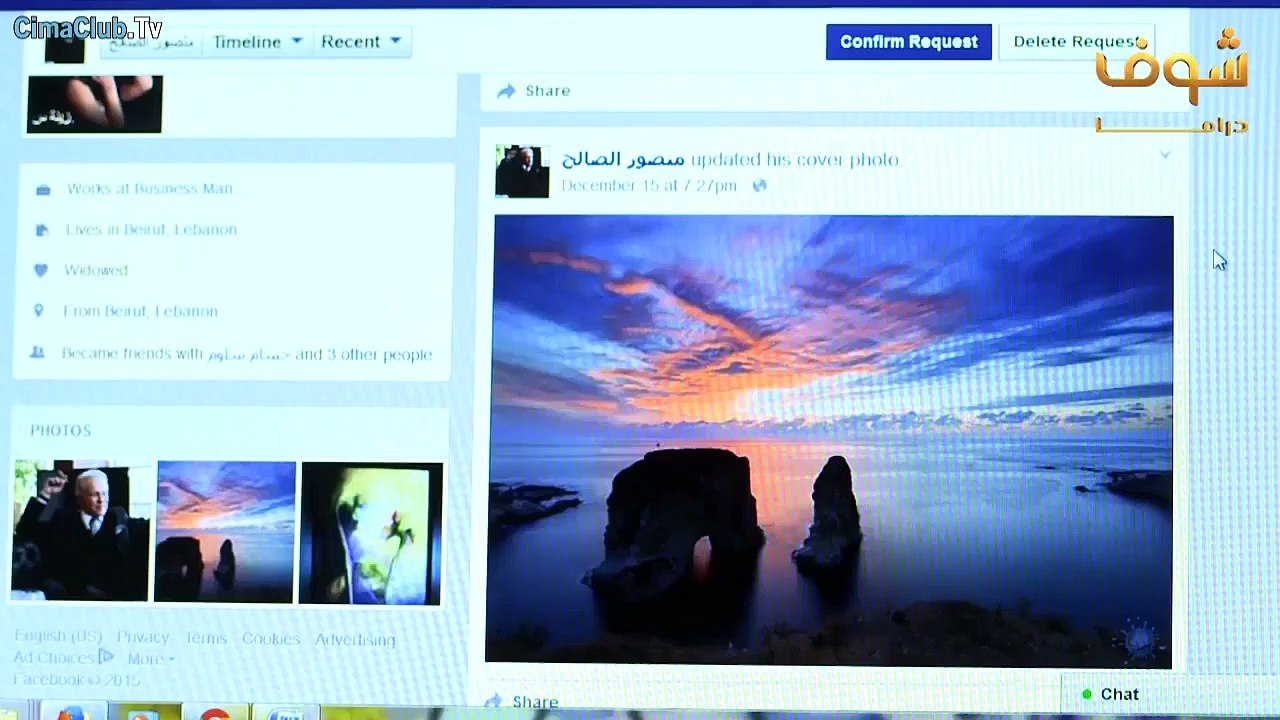The width and height of the screenshot is (1280, 720).
Task: Open the Timeline dropdown
Action: pyautogui.click(x=257, y=42)
